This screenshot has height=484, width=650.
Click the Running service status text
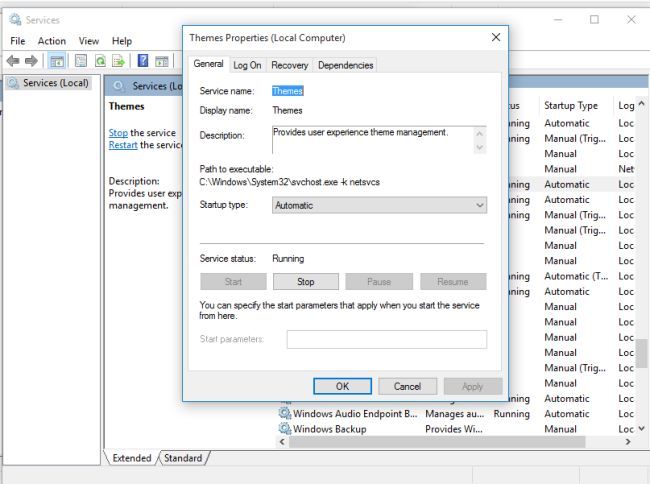288,259
